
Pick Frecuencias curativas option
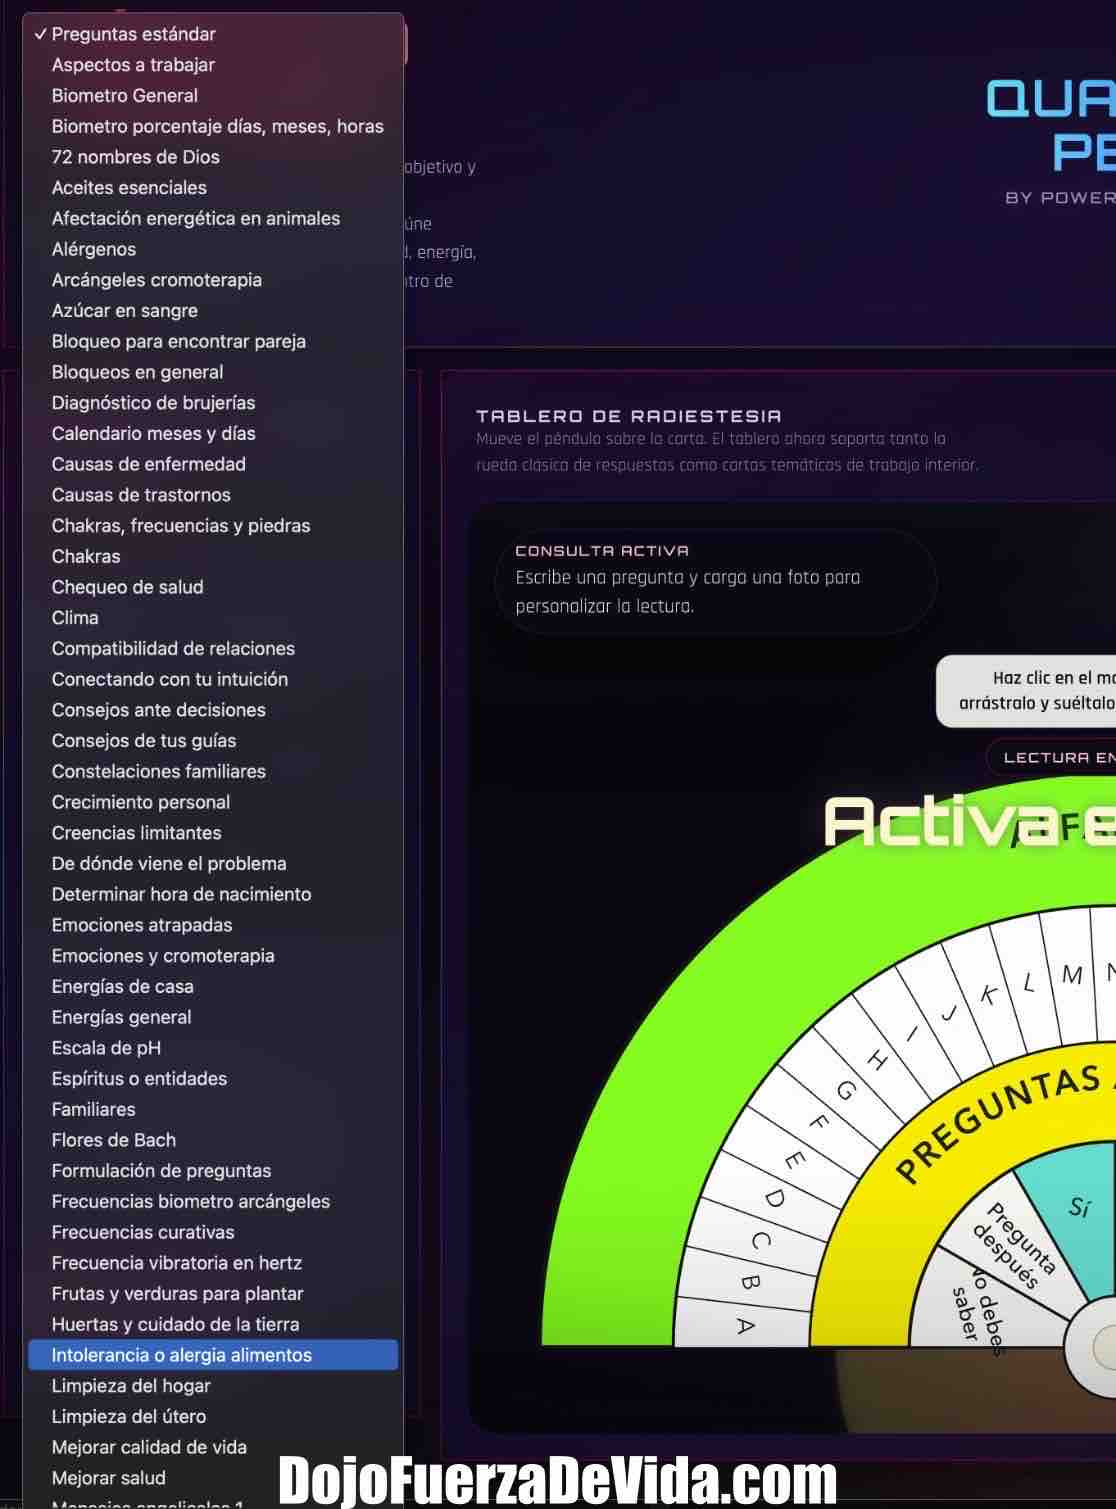coord(213,1233)
